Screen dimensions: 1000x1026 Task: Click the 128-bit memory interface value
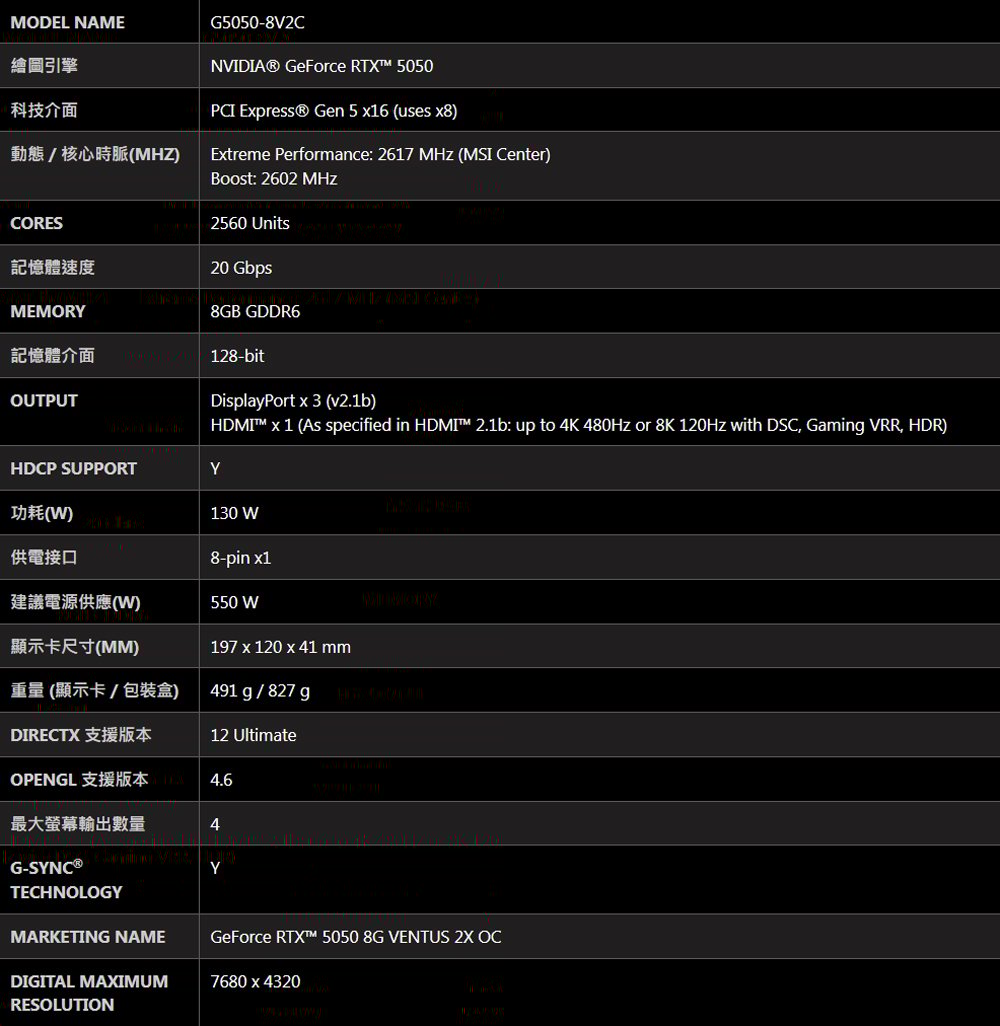coord(237,356)
